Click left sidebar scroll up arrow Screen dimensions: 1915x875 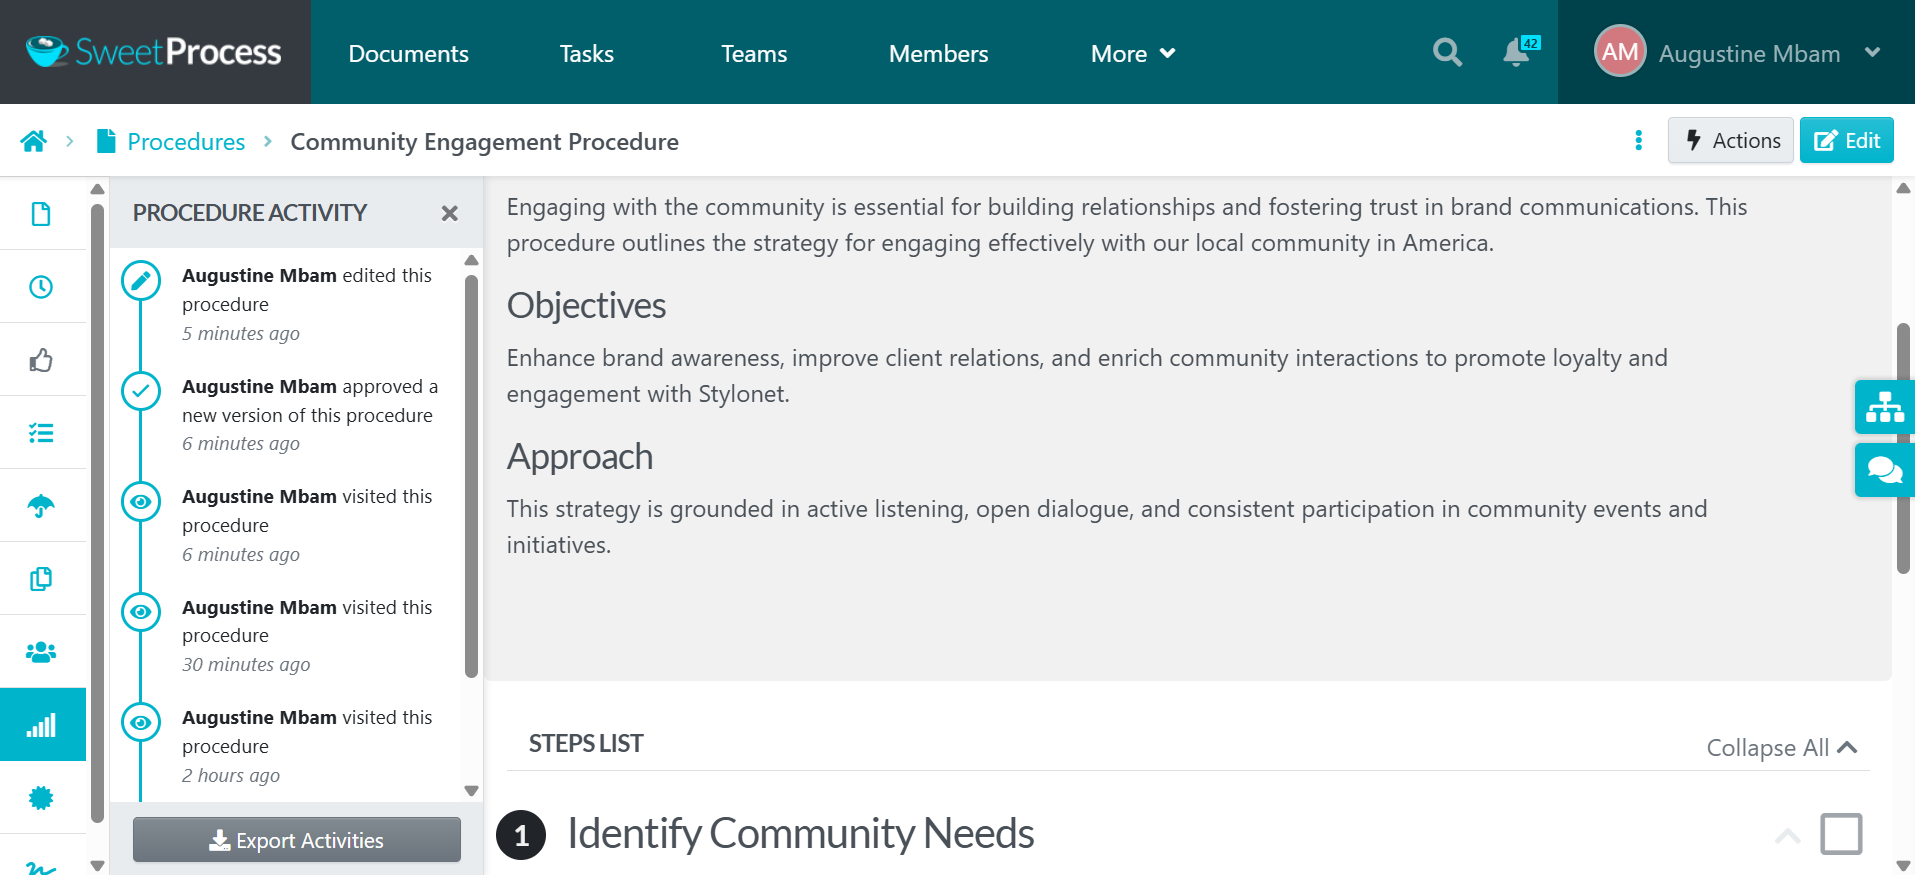[97, 189]
